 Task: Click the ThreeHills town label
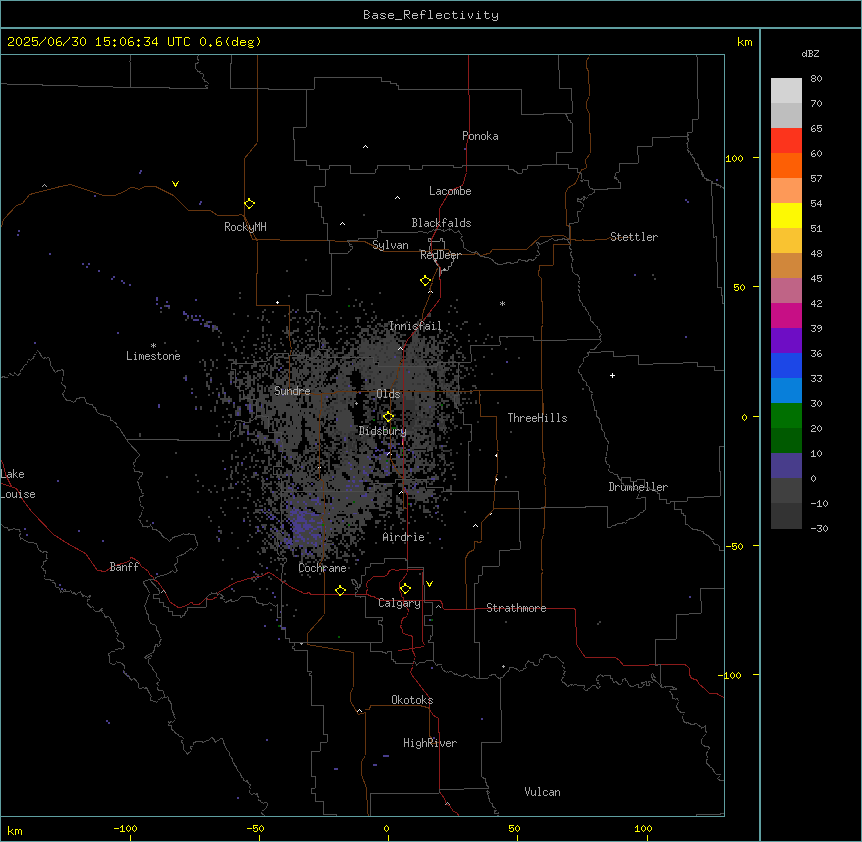(538, 418)
